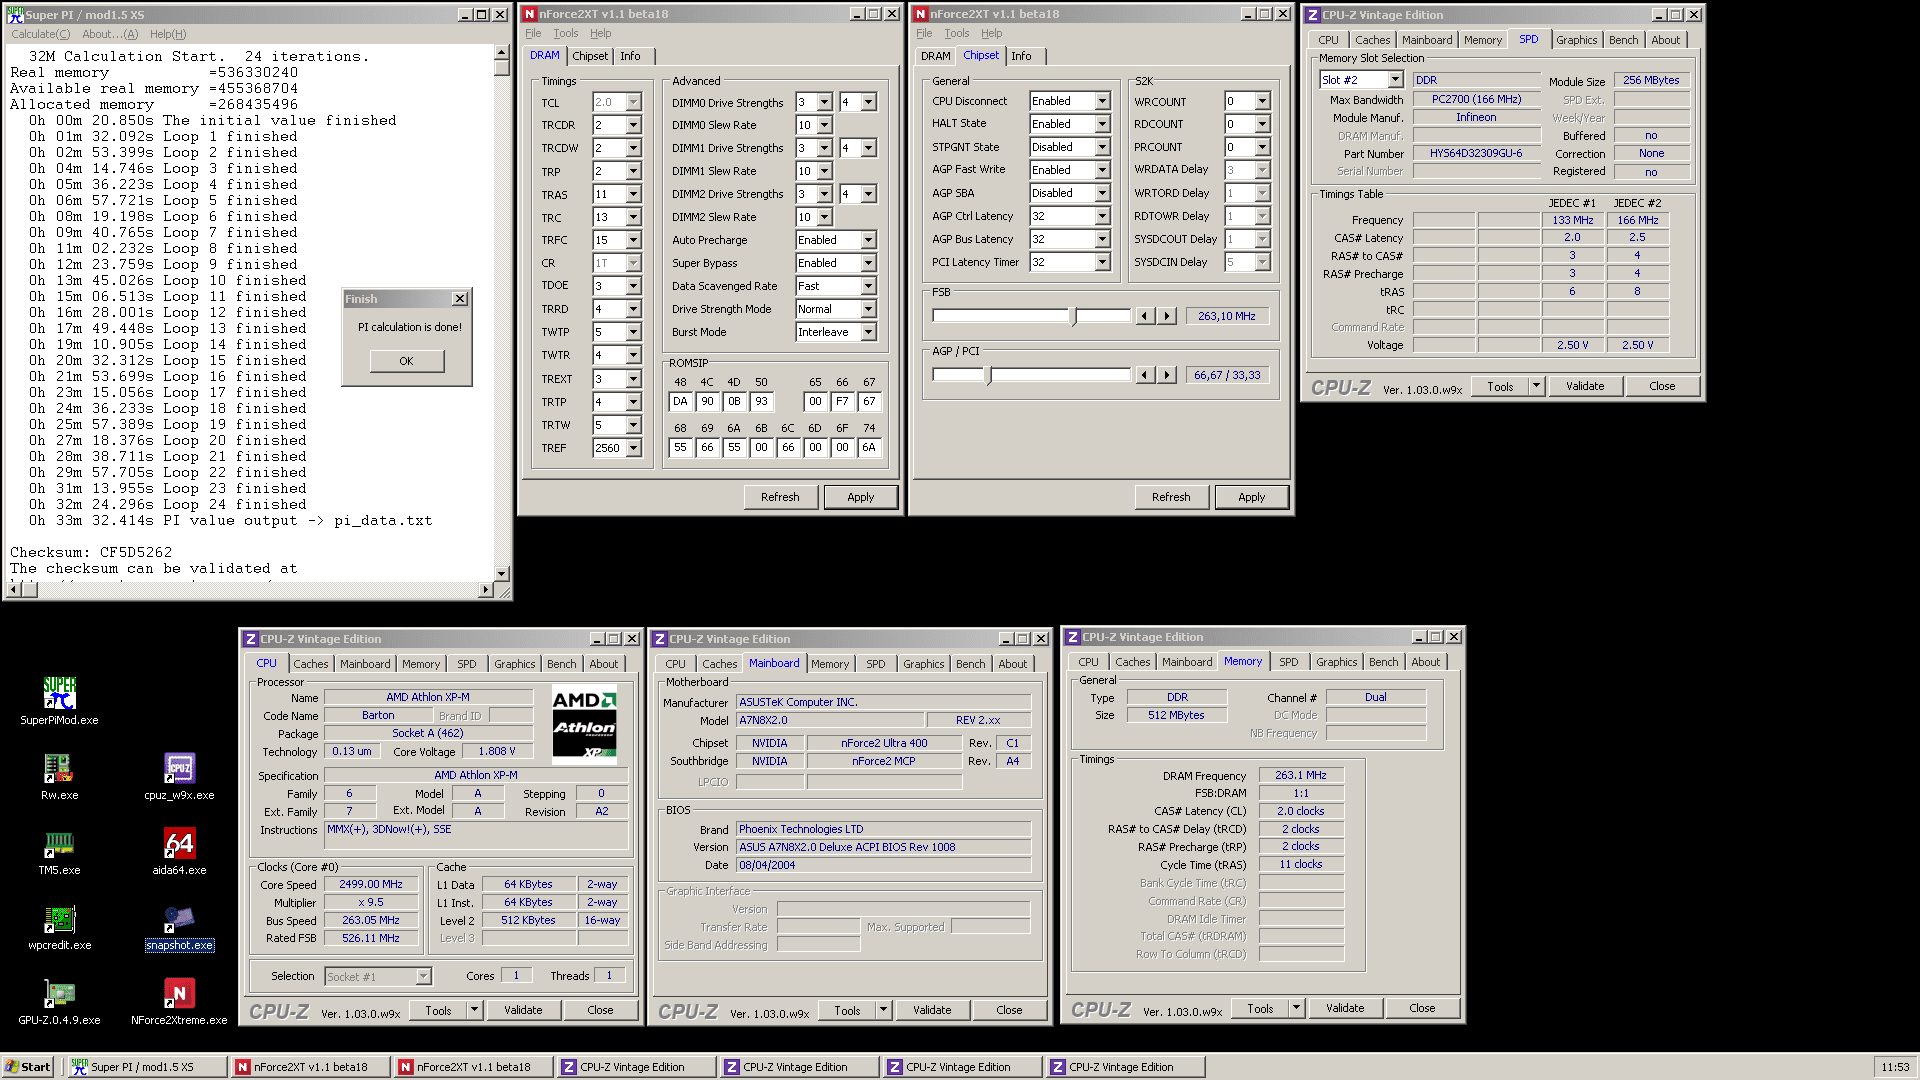Decrease AGP/PCI with left arrow button
The image size is (1920, 1080).
pyautogui.click(x=1146, y=375)
